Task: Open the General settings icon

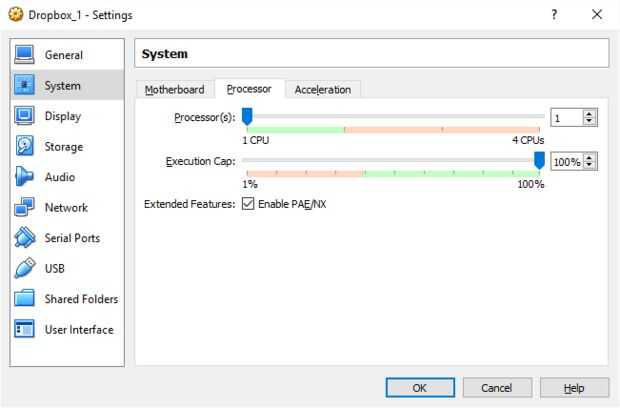Action: click(x=26, y=55)
